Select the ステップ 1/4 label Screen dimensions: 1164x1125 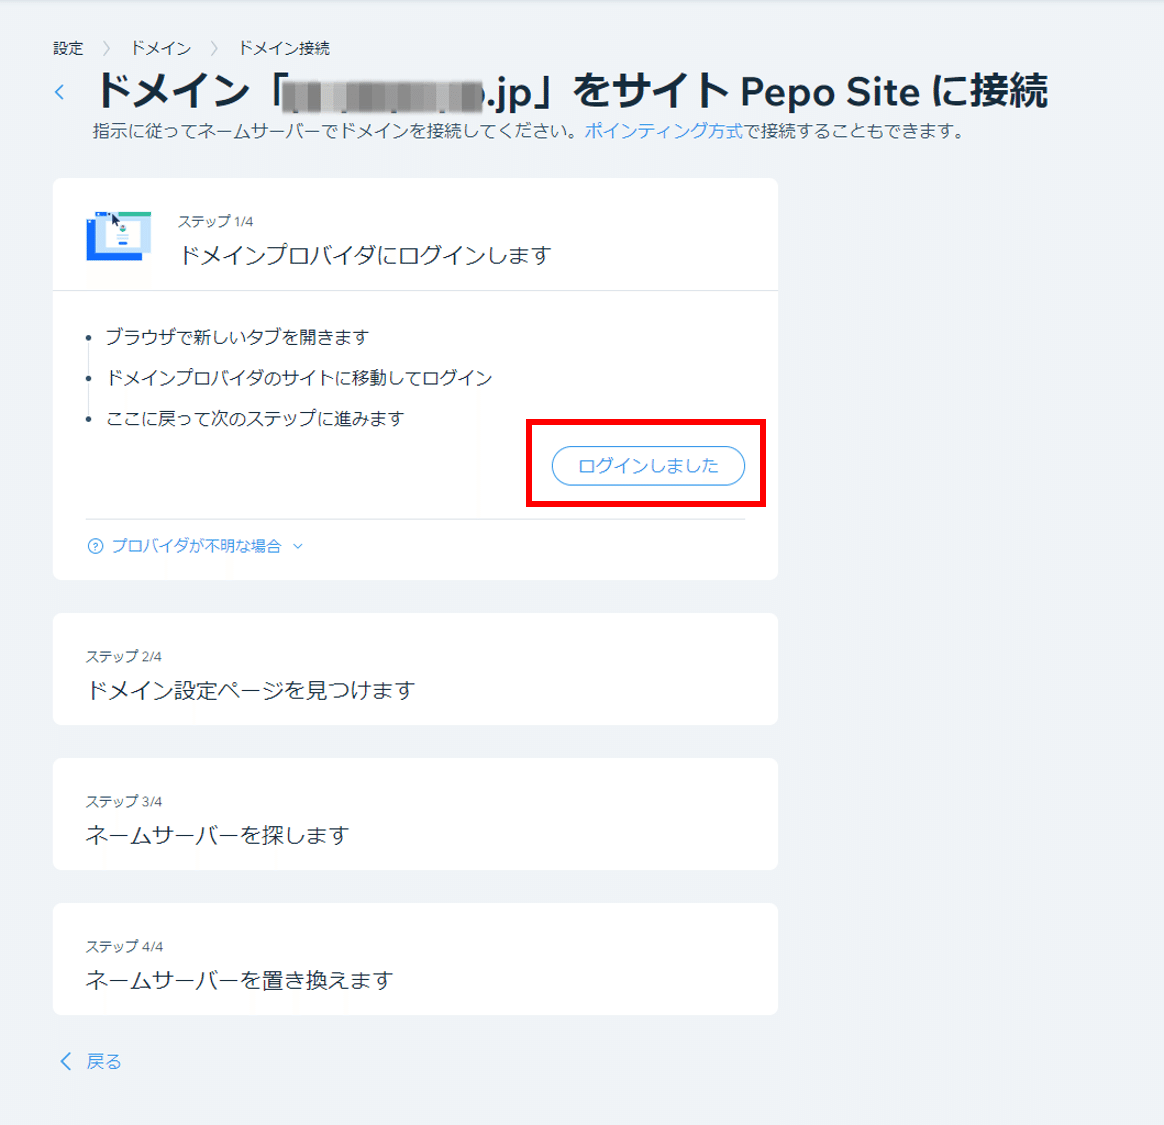coord(215,221)
